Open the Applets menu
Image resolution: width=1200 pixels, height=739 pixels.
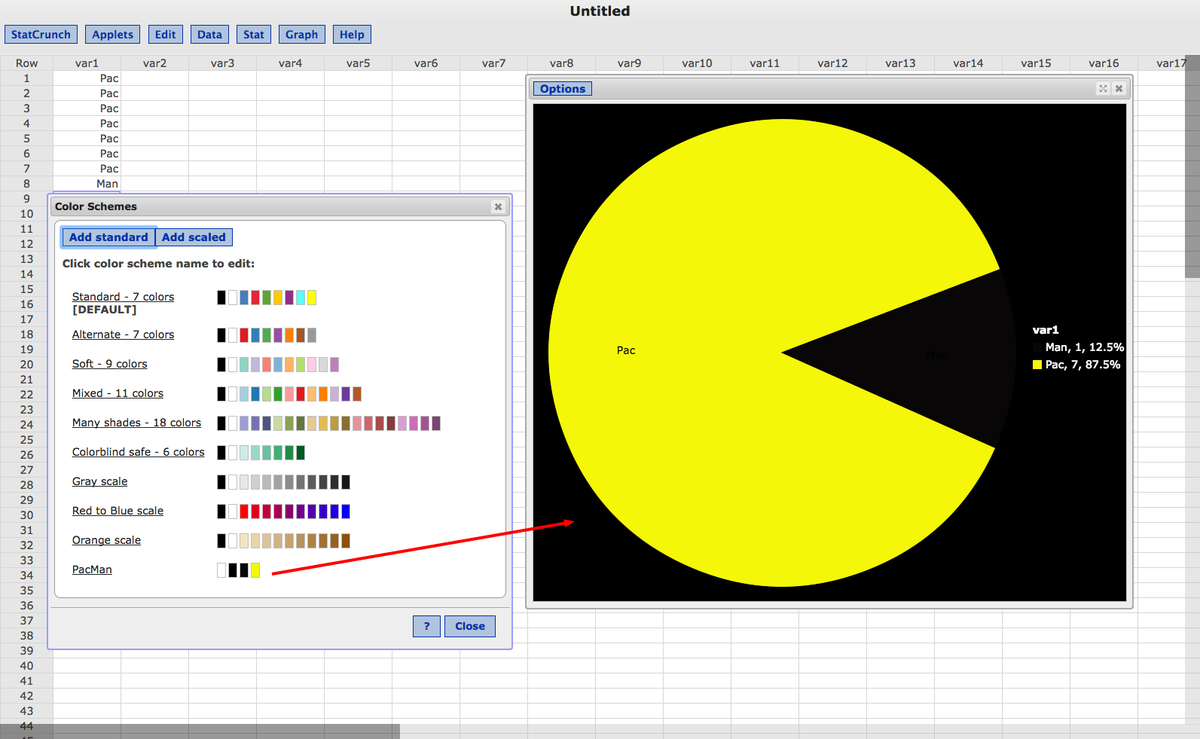tap(113, 34)
